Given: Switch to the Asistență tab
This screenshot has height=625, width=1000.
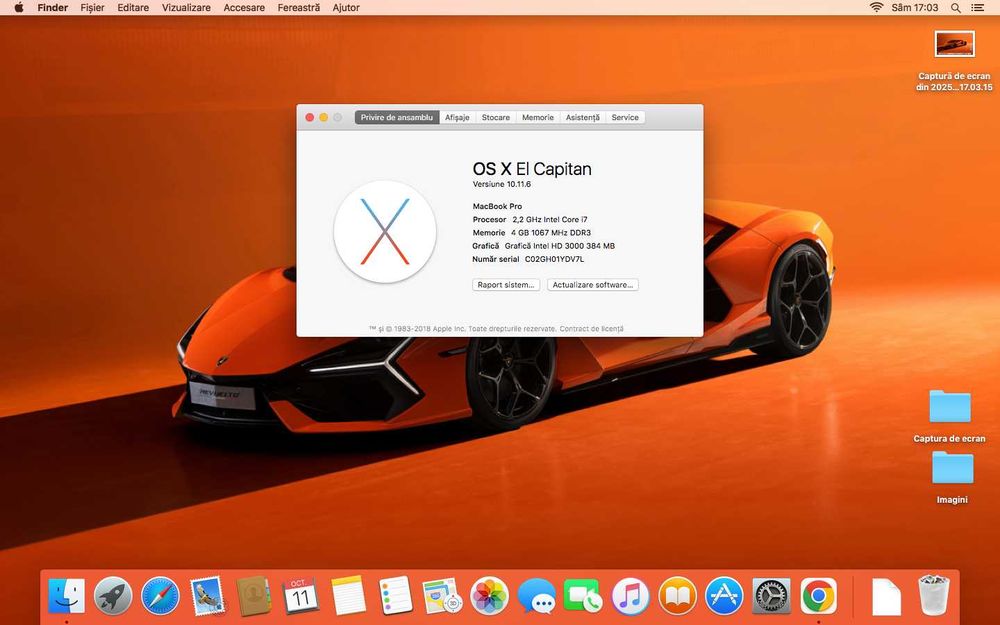Looking at the screenshot, I should [x=582, y=117].
